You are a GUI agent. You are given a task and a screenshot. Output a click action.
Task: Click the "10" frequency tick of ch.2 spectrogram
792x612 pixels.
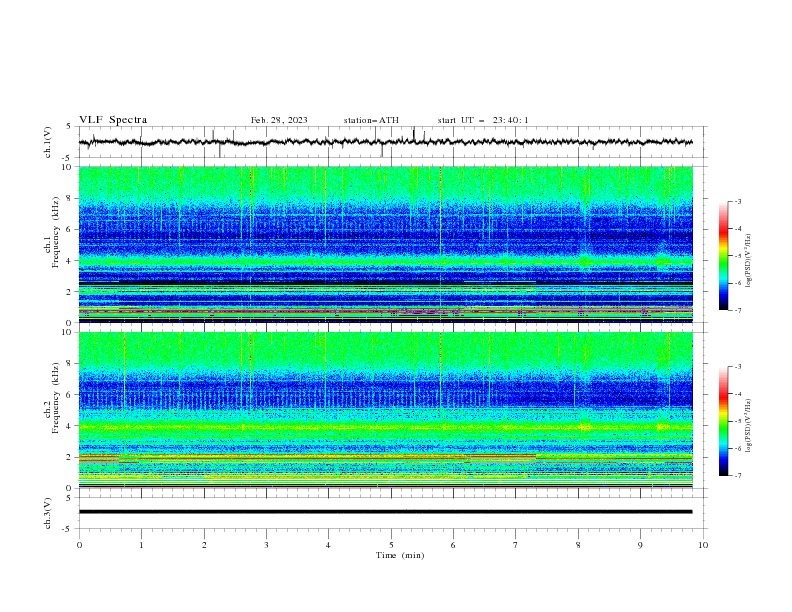coord(69,333)
